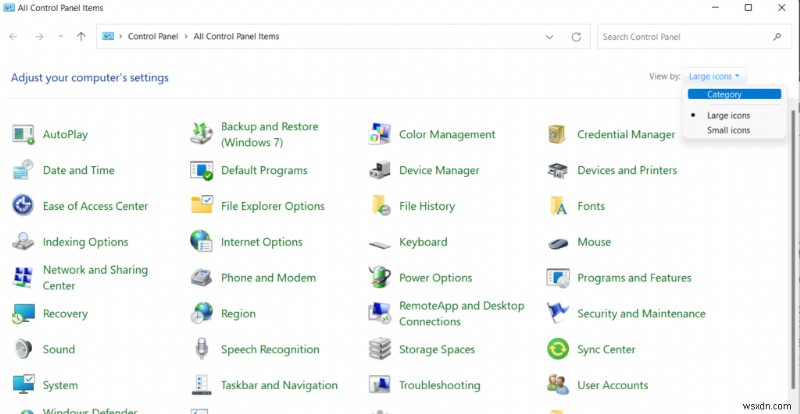Open the Device Manager link
Image resolution: width=800 pixels, height=414 pixels.
(x=439, y=171)
